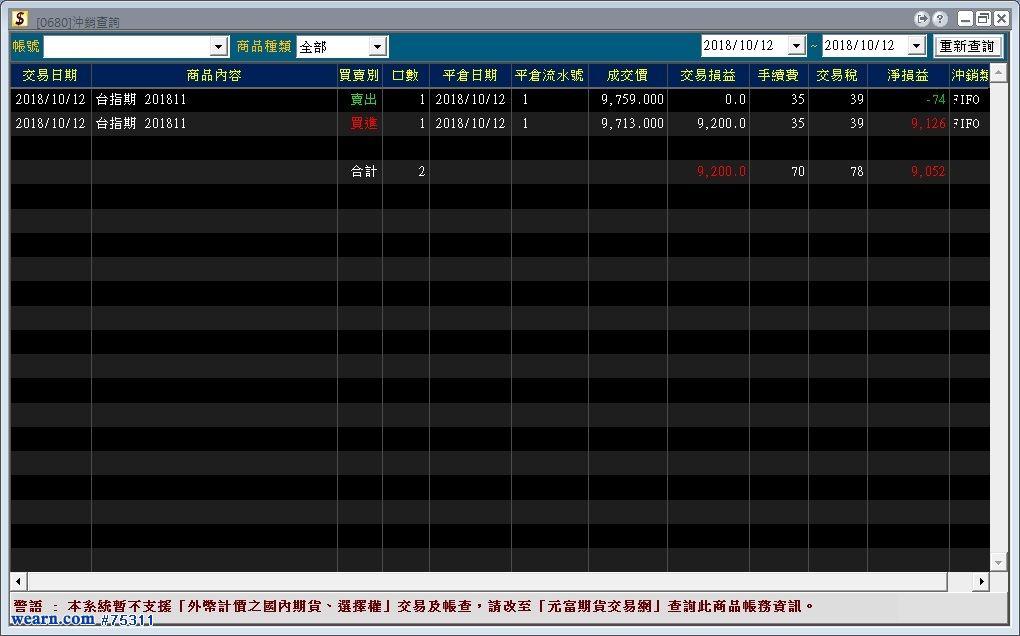Click the horizontal scrollbar left arrow
Image resolution: width=1020 pixels, height=636 pixels.
pos(18,581)
